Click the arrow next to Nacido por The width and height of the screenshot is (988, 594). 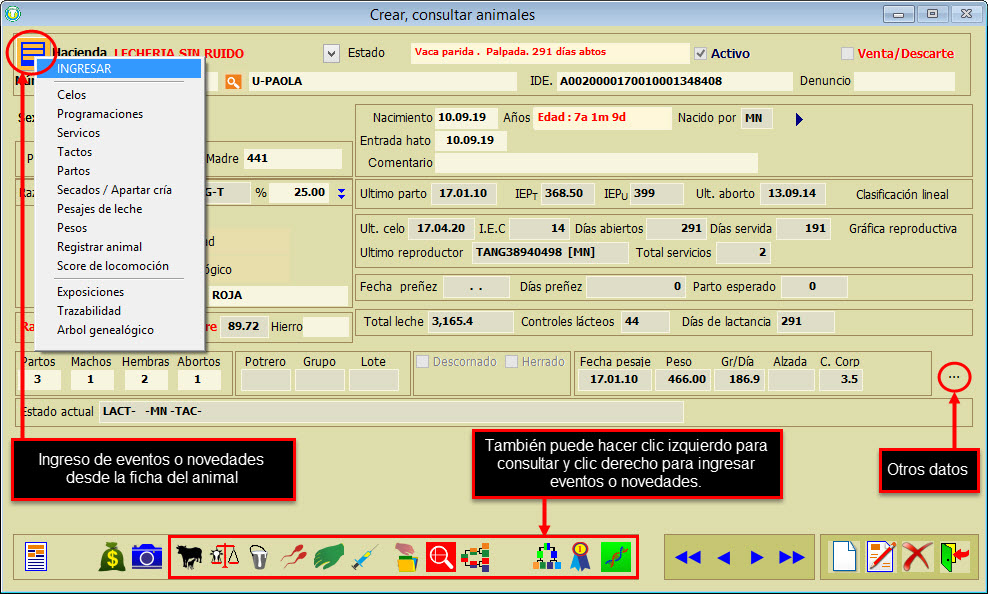click(798, 119)
